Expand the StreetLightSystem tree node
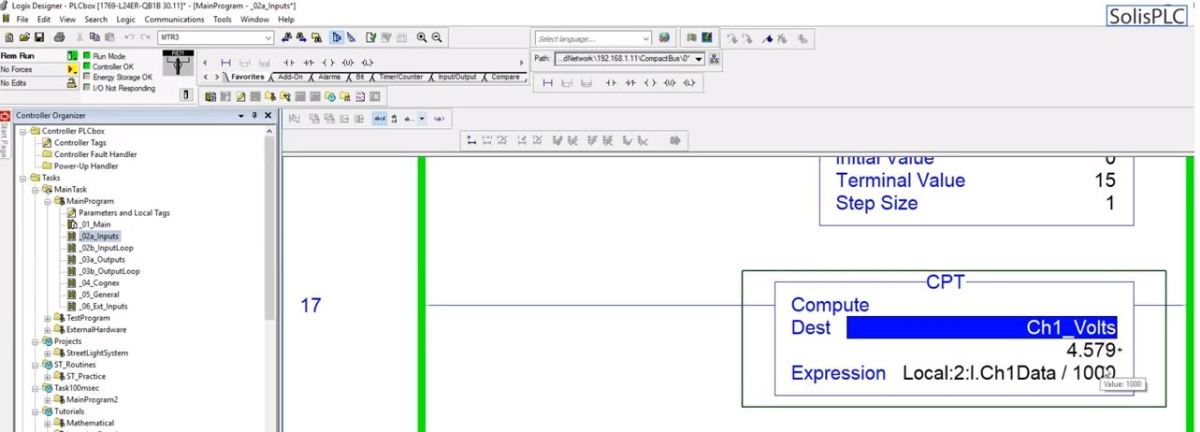1200x432 pixels. coord(46,353)
